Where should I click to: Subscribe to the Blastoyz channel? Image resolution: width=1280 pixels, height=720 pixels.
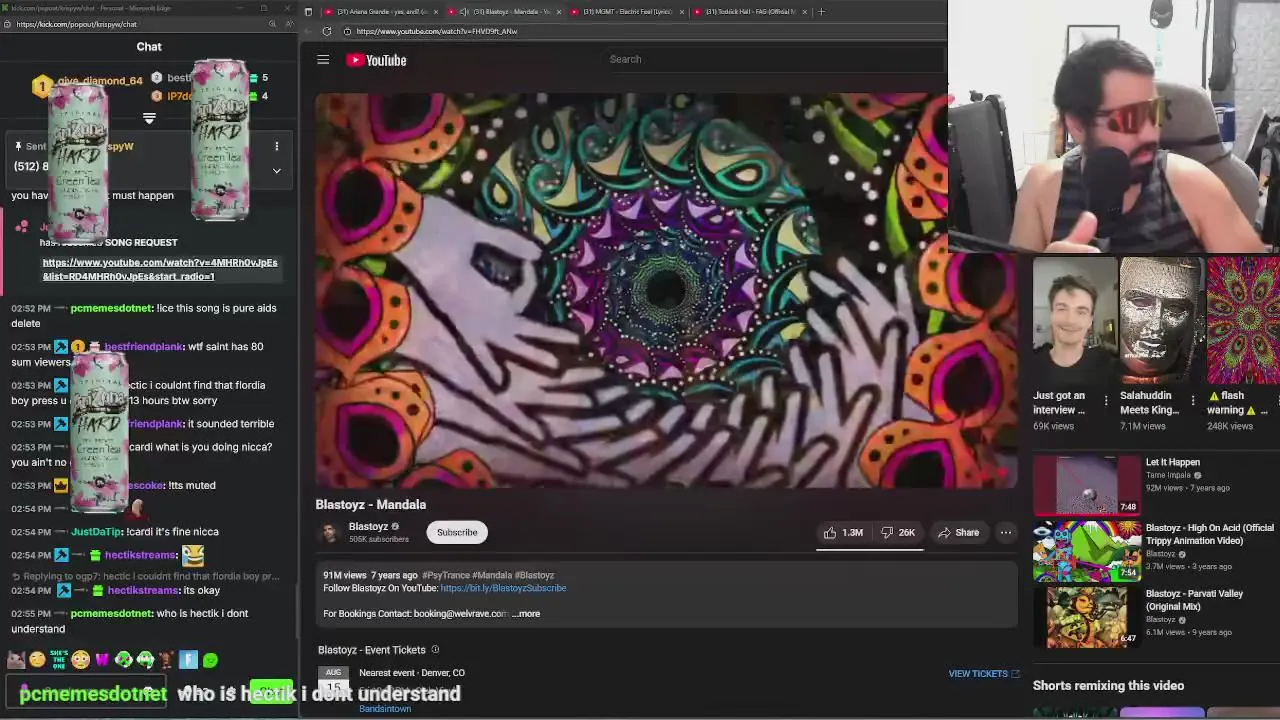click(x=457, y=533)
